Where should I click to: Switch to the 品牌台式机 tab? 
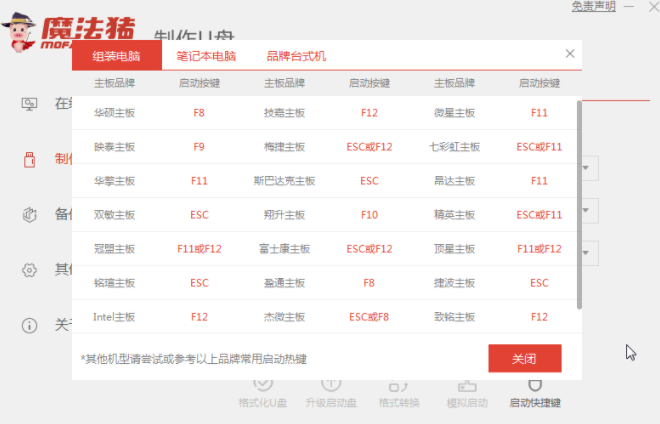point(296,57)
